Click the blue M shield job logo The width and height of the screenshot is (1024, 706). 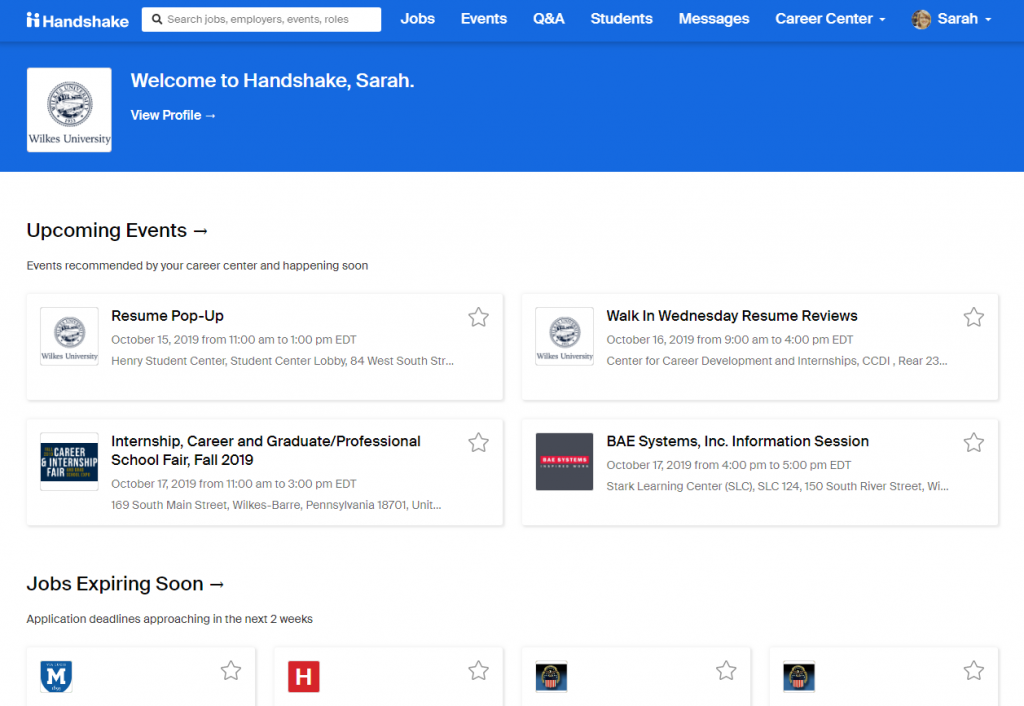(x=56, y=677)
